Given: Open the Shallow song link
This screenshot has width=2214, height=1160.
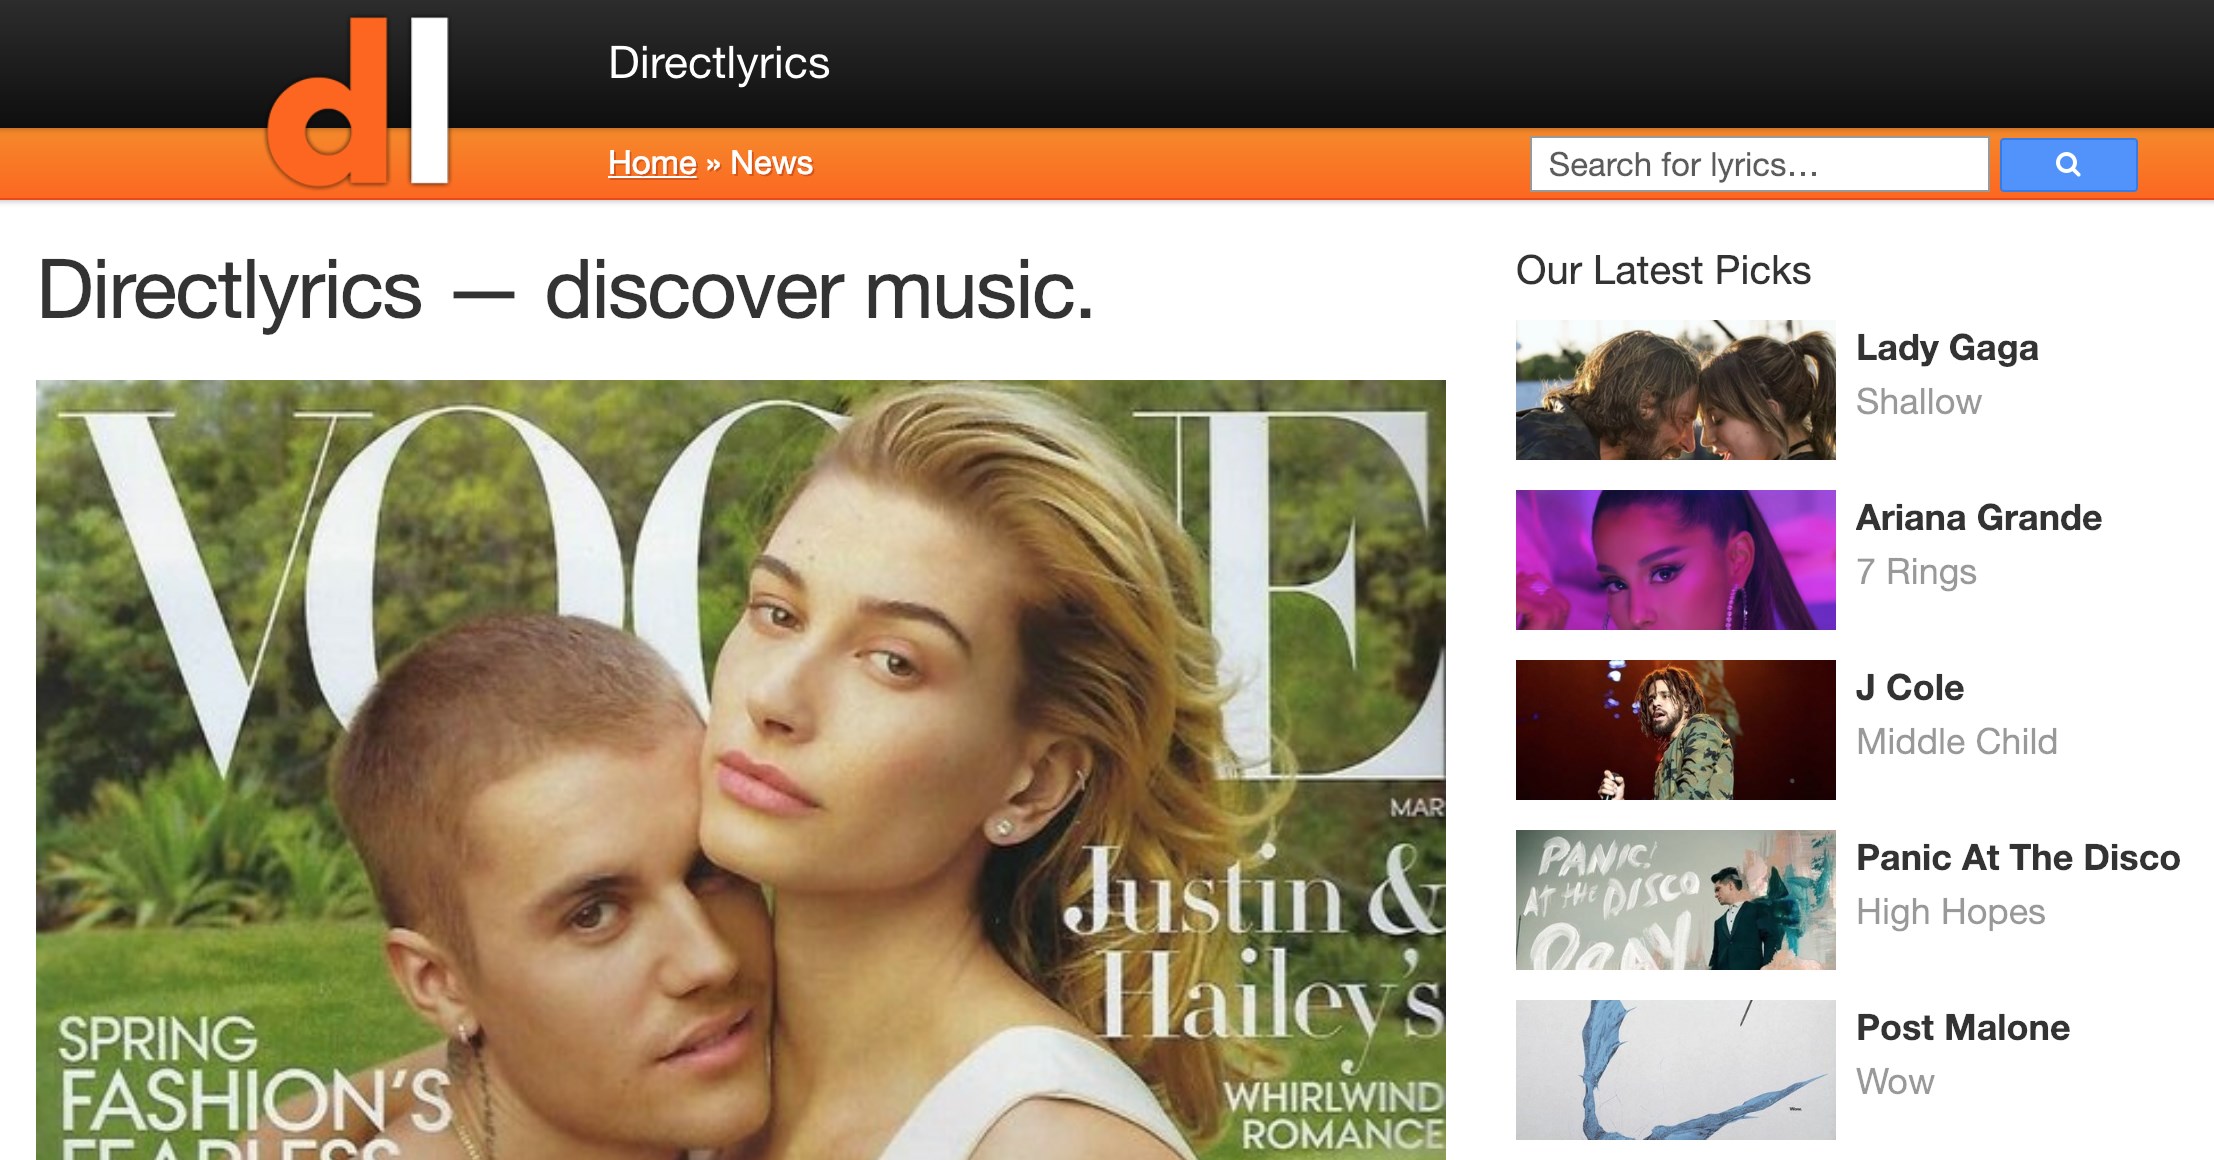Looking at the screenshot, I should pyautogui.click(x=1919, y=402).
